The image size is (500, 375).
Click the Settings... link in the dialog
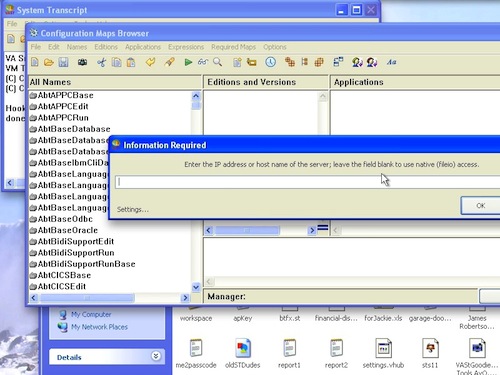point(133,210)
